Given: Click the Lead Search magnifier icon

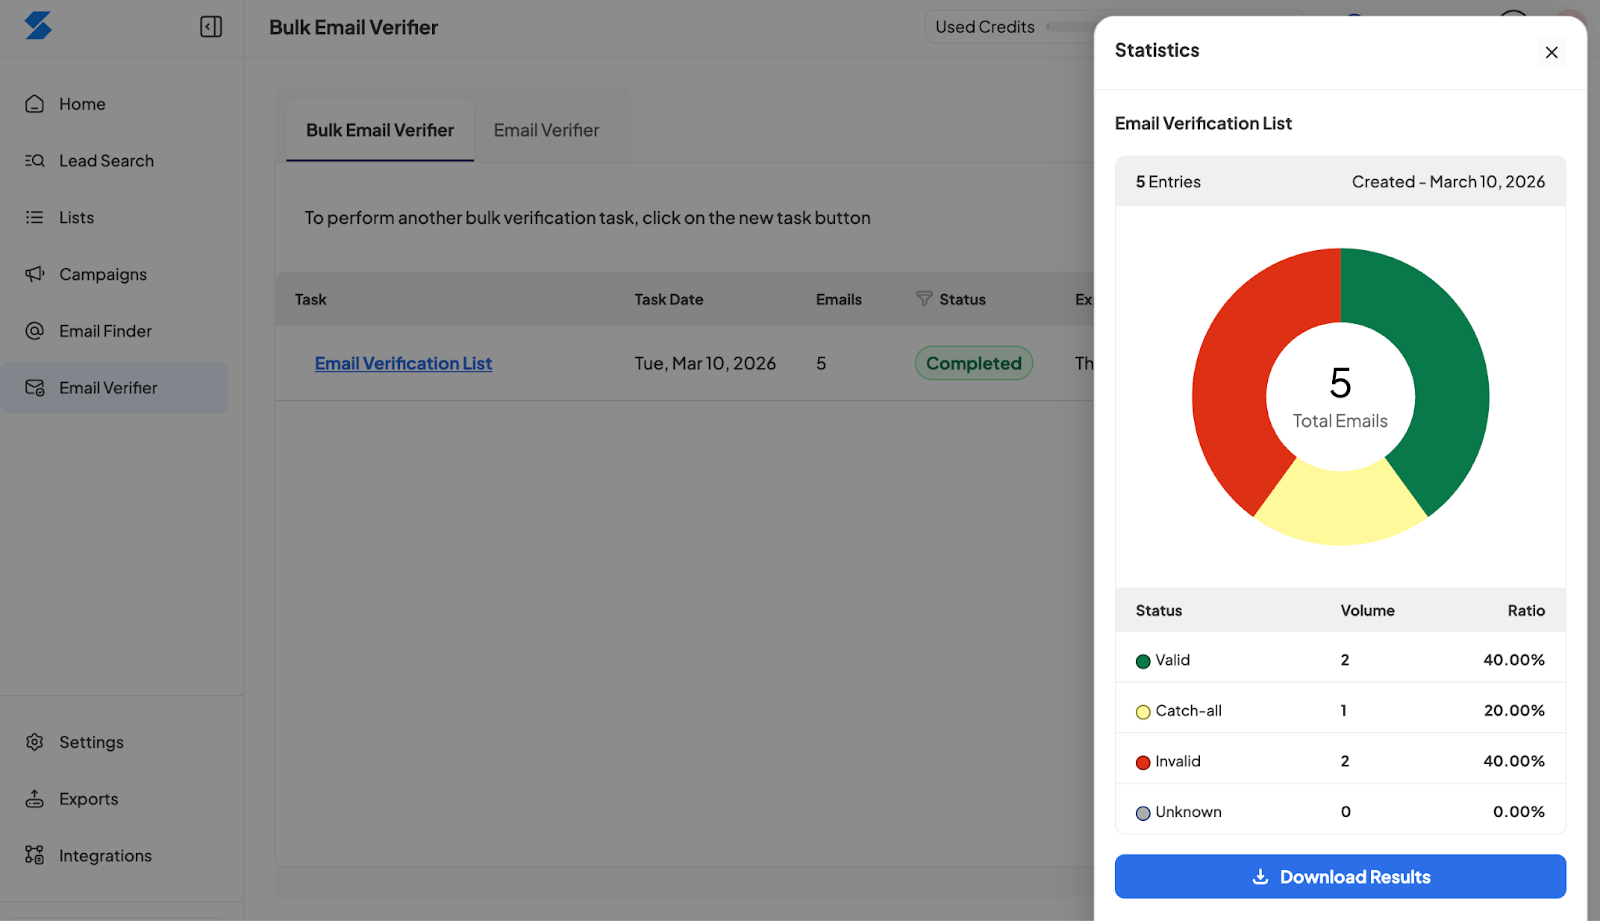Looking at the screenshot, I should click(35, 161).
